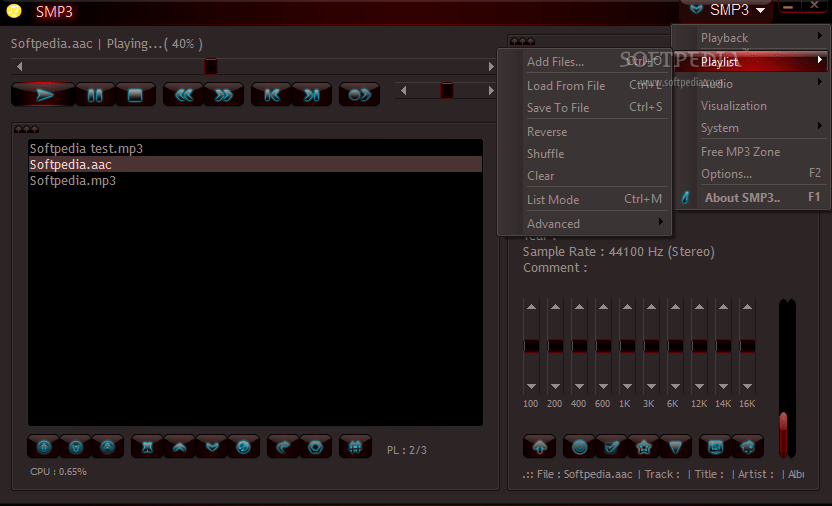Screen dimensions: 832x506
Task: Pause the current track
Action: pyautogui.click(x=95, y=95)
